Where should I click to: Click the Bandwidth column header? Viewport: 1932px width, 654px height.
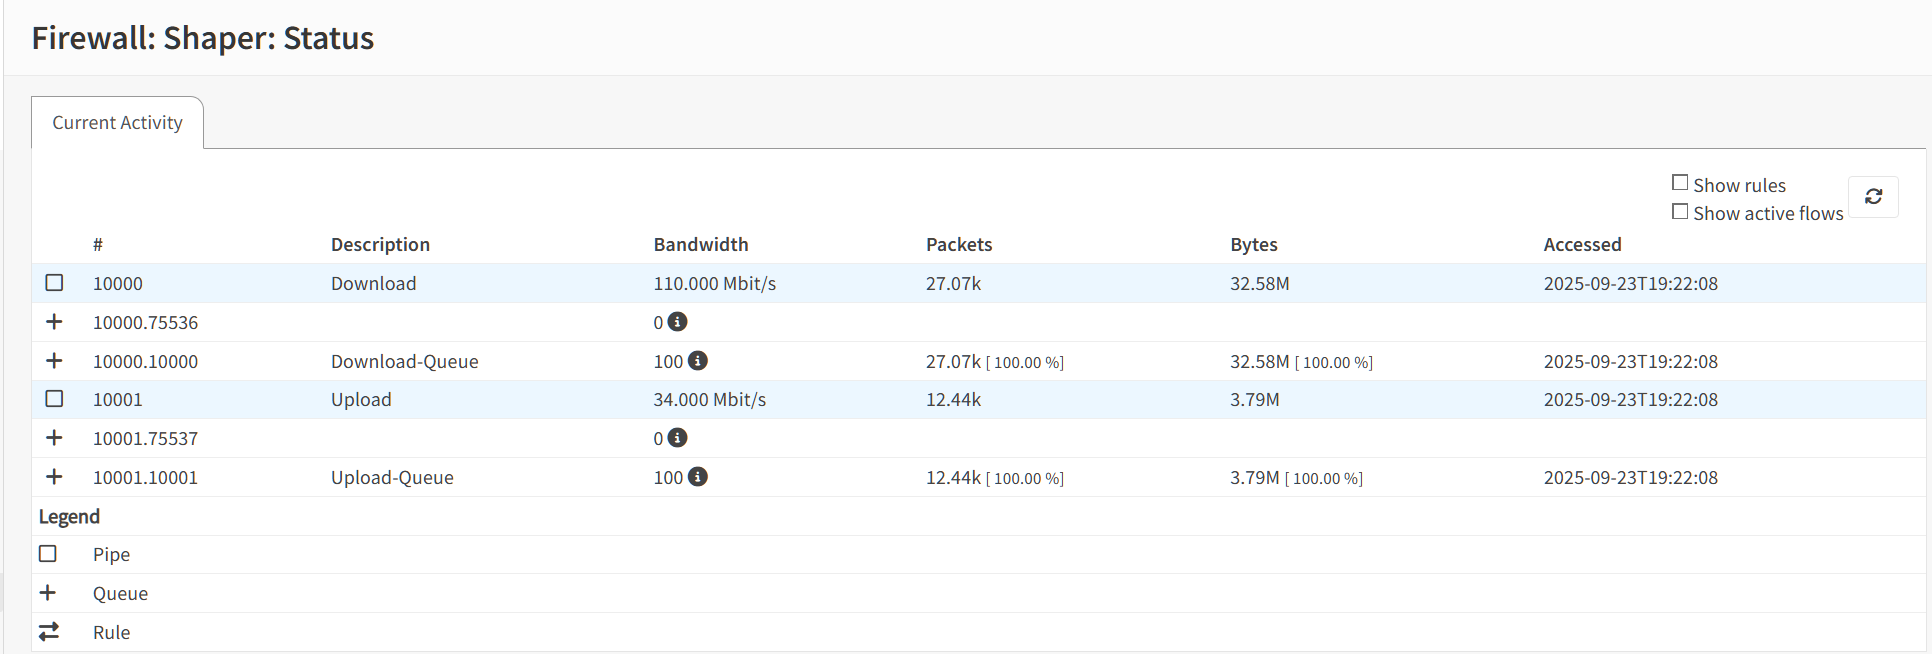(700, 245)
